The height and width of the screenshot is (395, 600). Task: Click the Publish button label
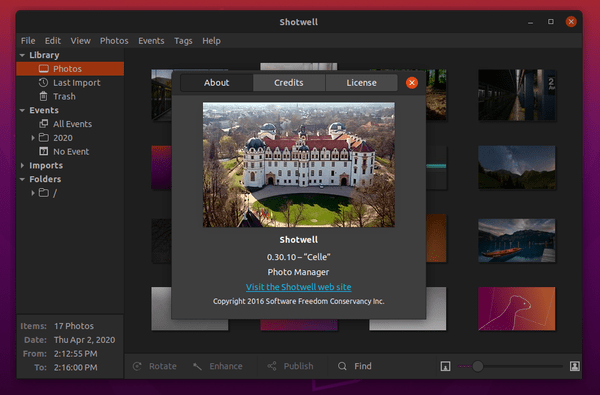(298, 366)
